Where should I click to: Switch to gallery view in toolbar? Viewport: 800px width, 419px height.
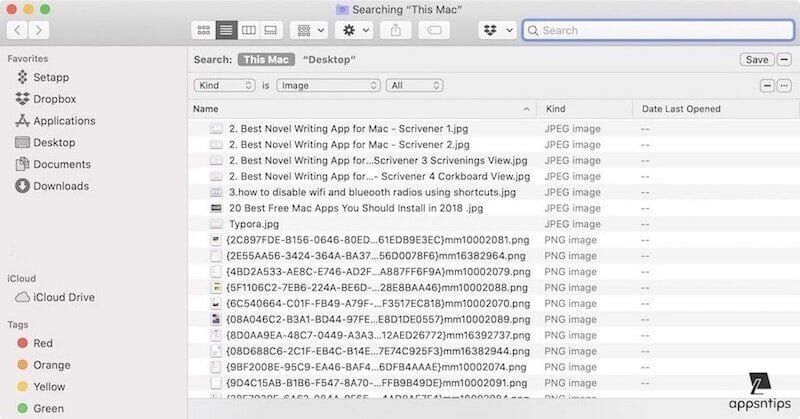pyautogui.click(x=271, y=31)
